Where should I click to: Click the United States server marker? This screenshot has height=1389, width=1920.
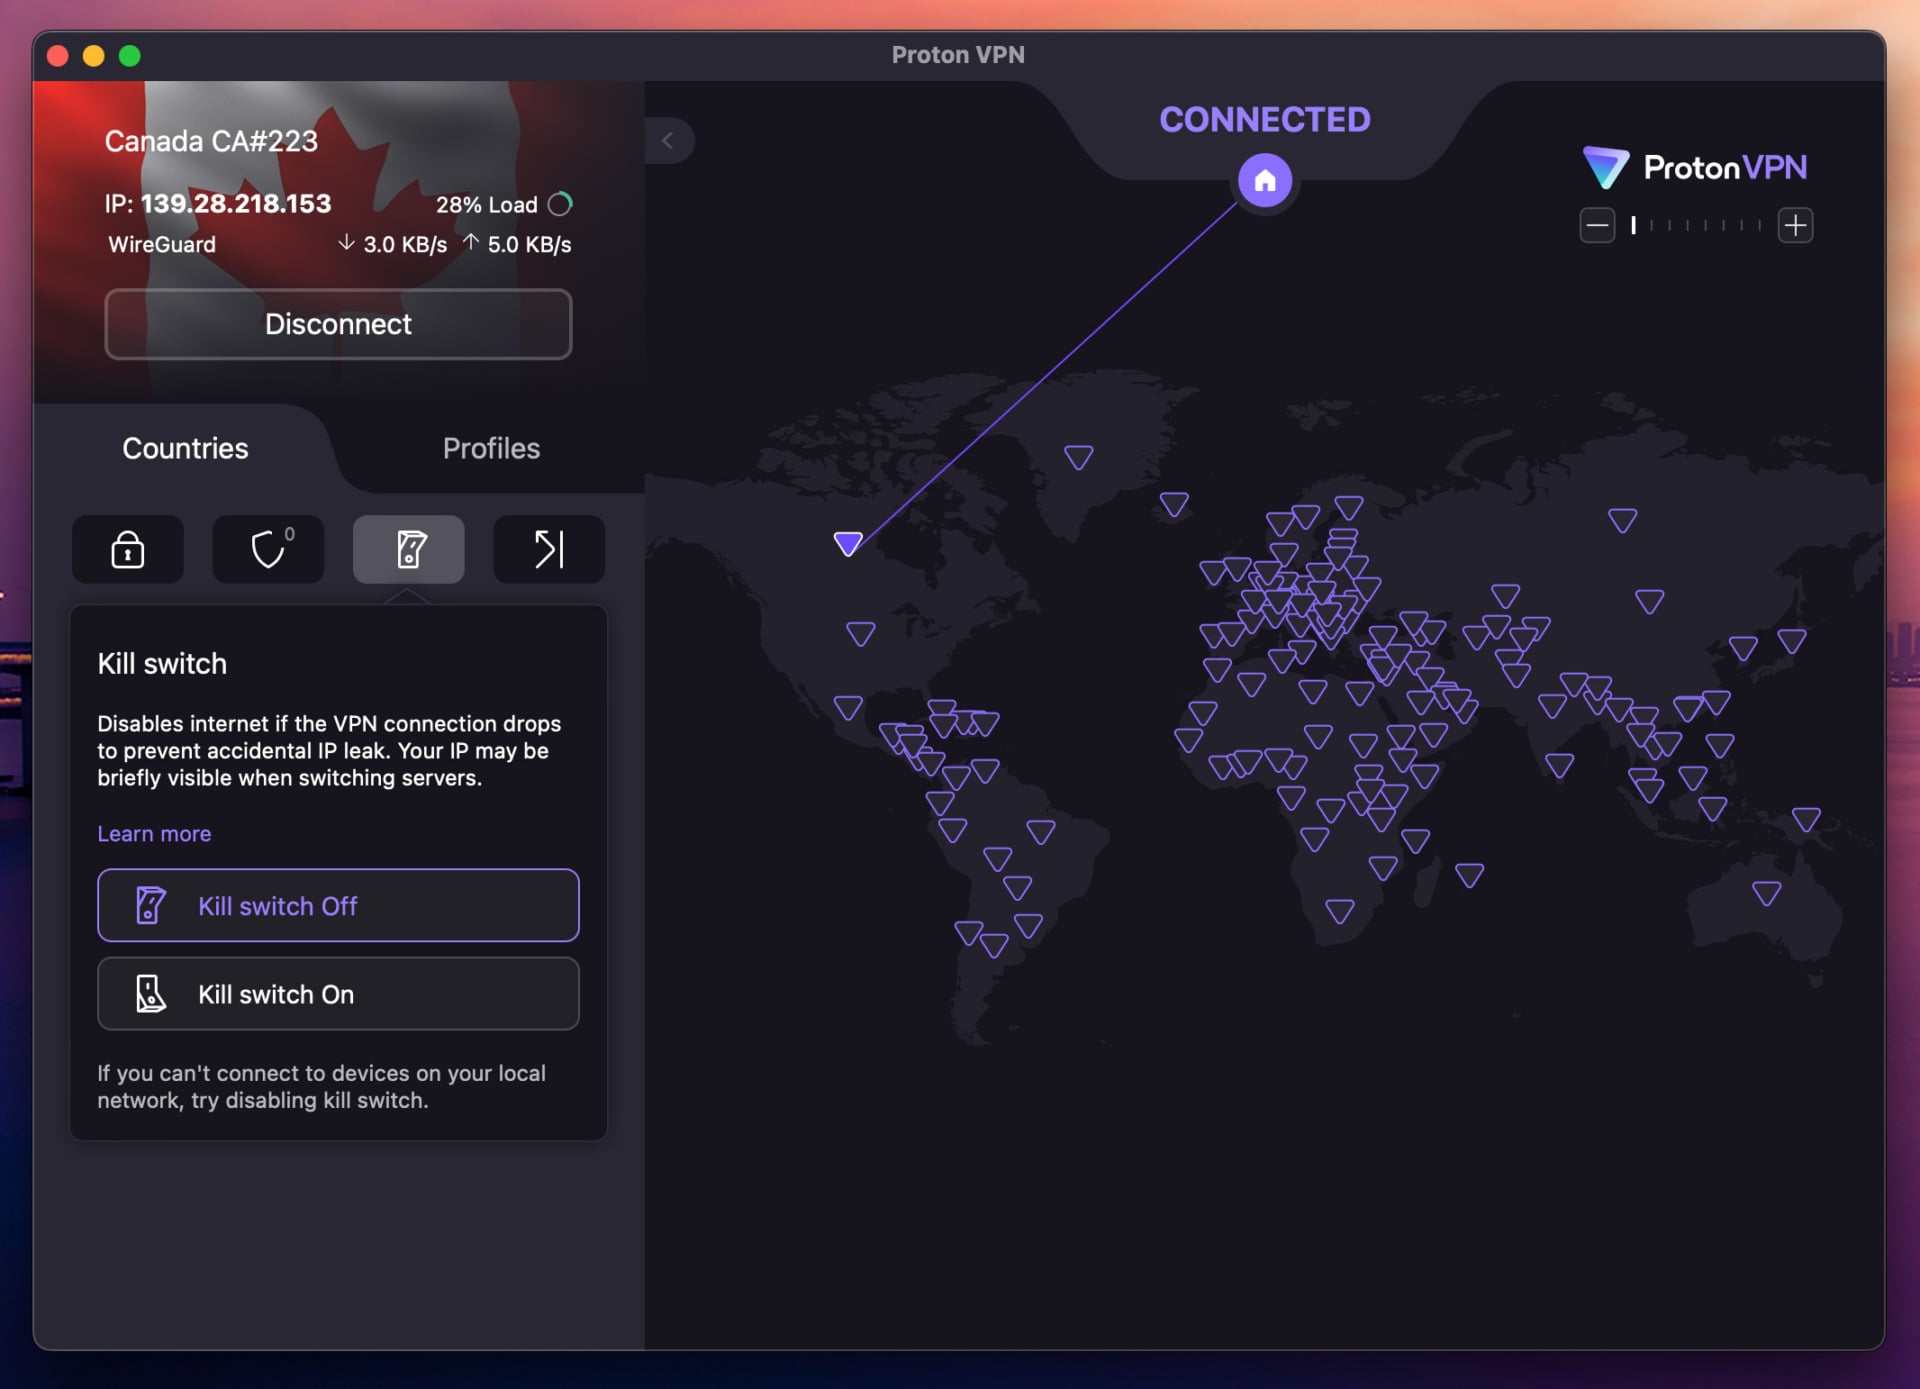point(861,633)
